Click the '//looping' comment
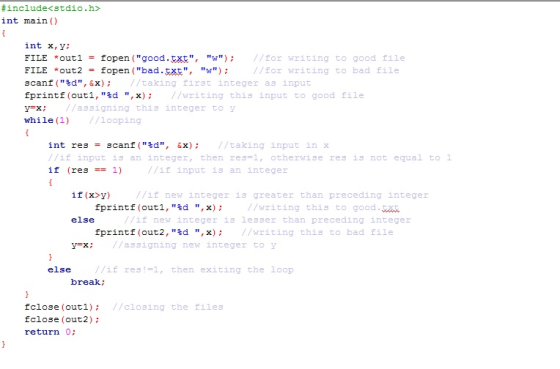 pos(115,121)
